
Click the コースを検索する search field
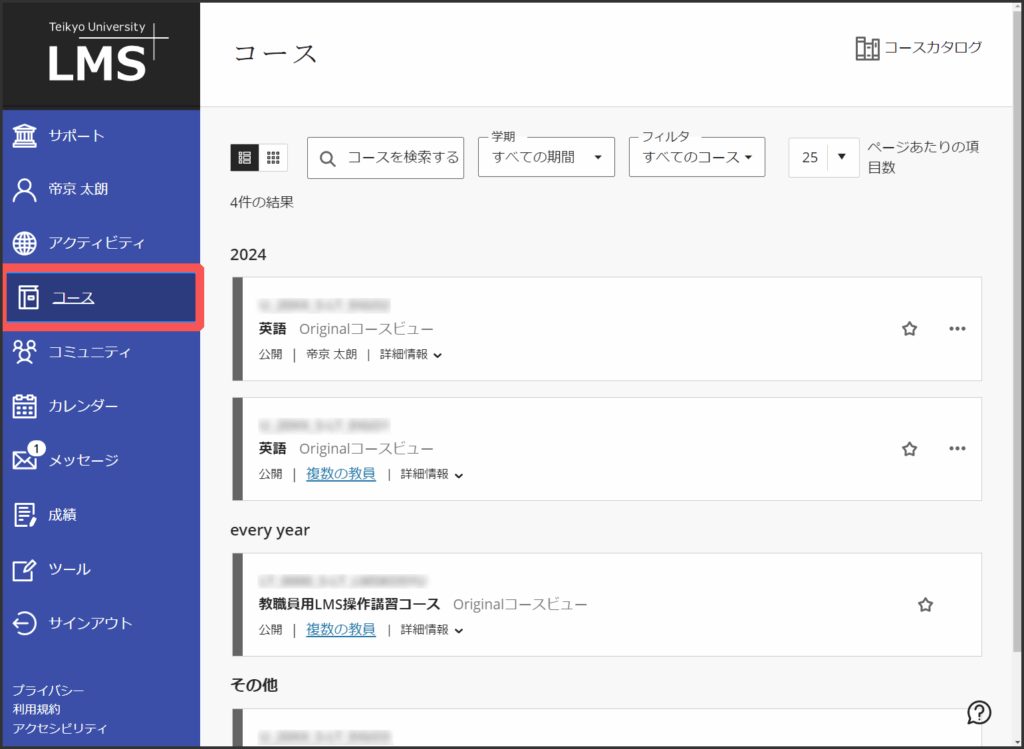tap(385, 157)
